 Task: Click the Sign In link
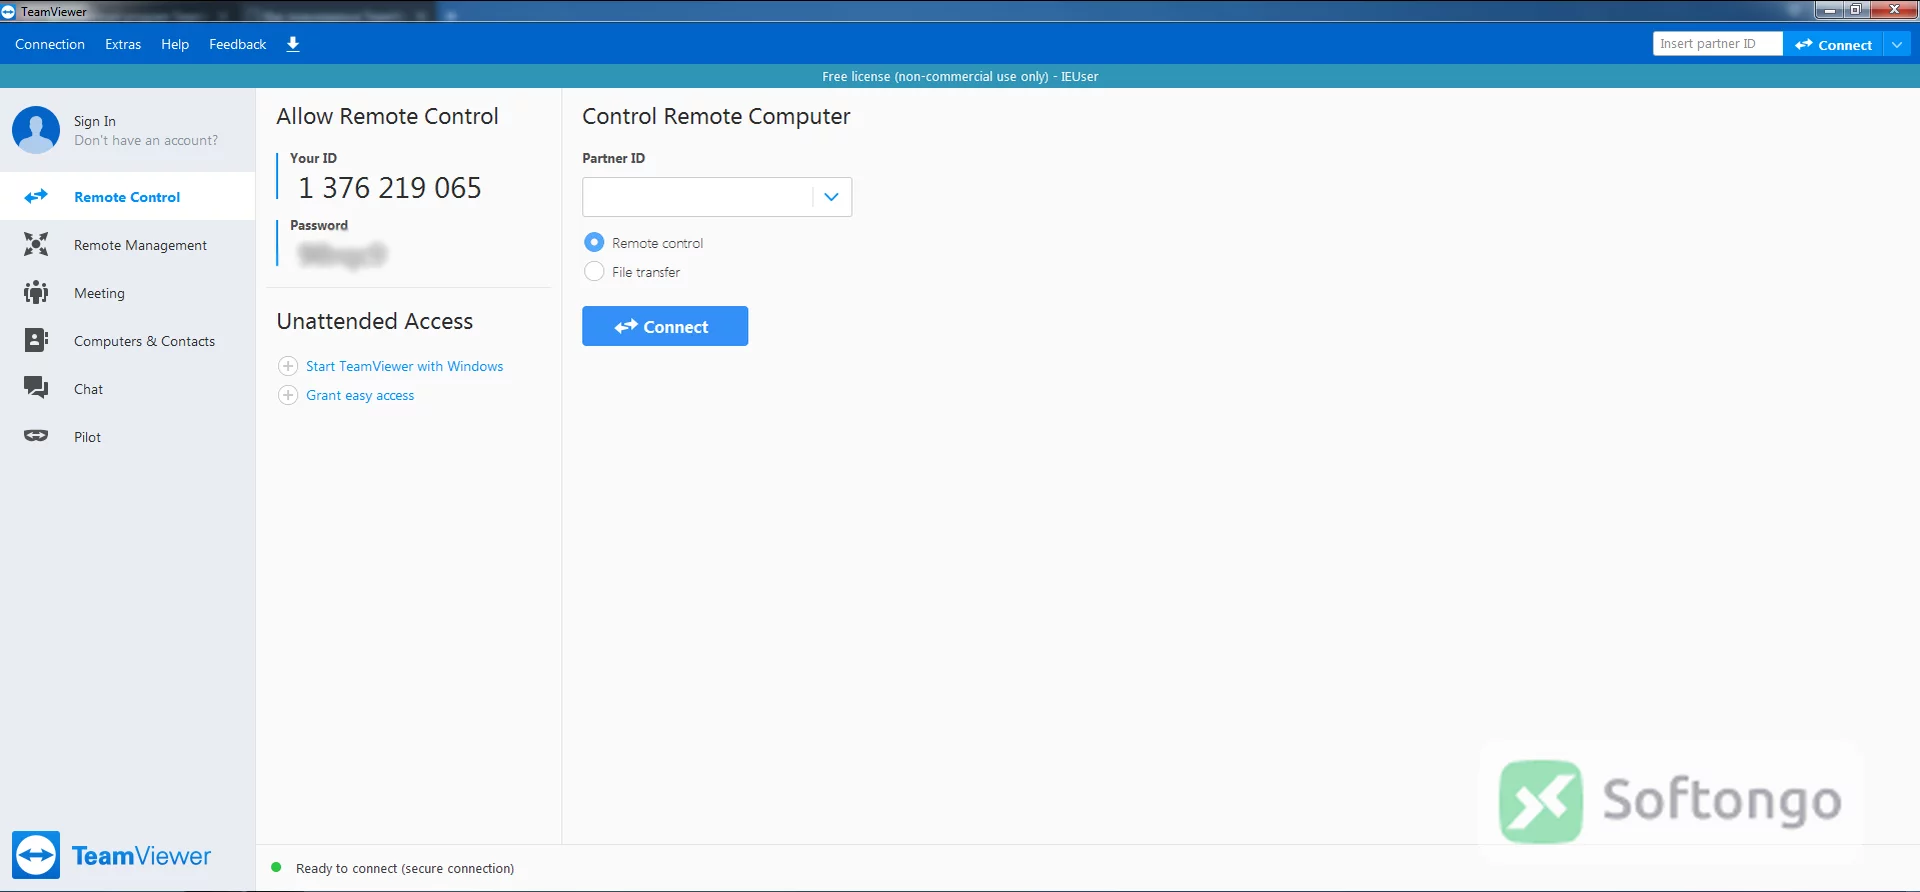pos(95,121)
